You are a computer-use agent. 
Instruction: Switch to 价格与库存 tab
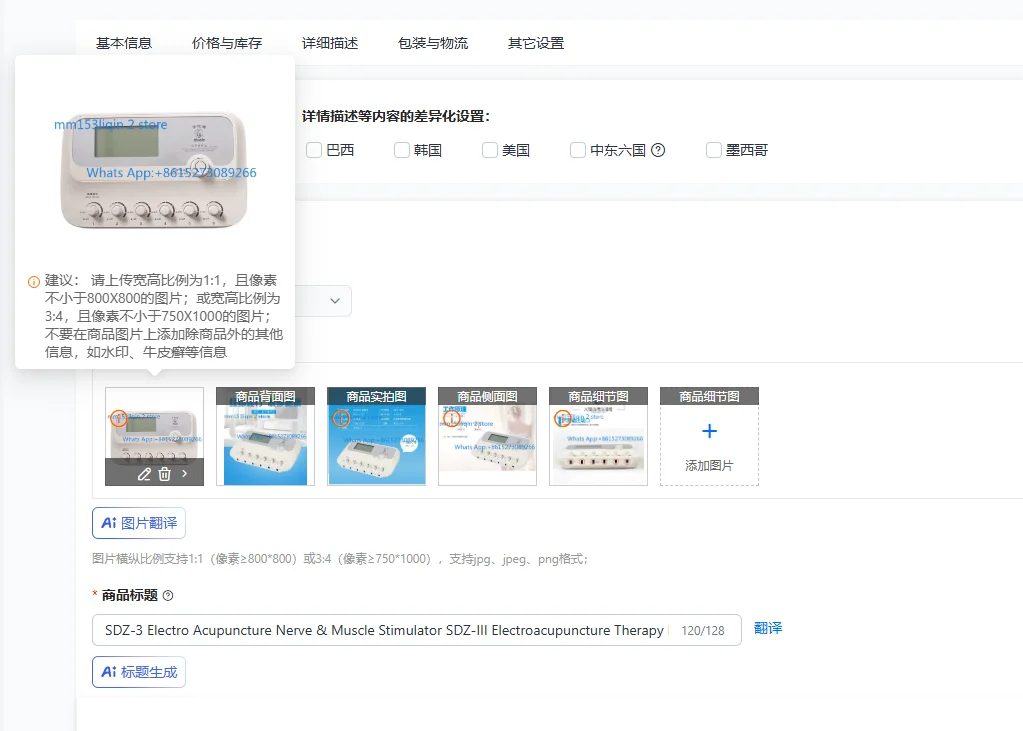pos(227,43)
